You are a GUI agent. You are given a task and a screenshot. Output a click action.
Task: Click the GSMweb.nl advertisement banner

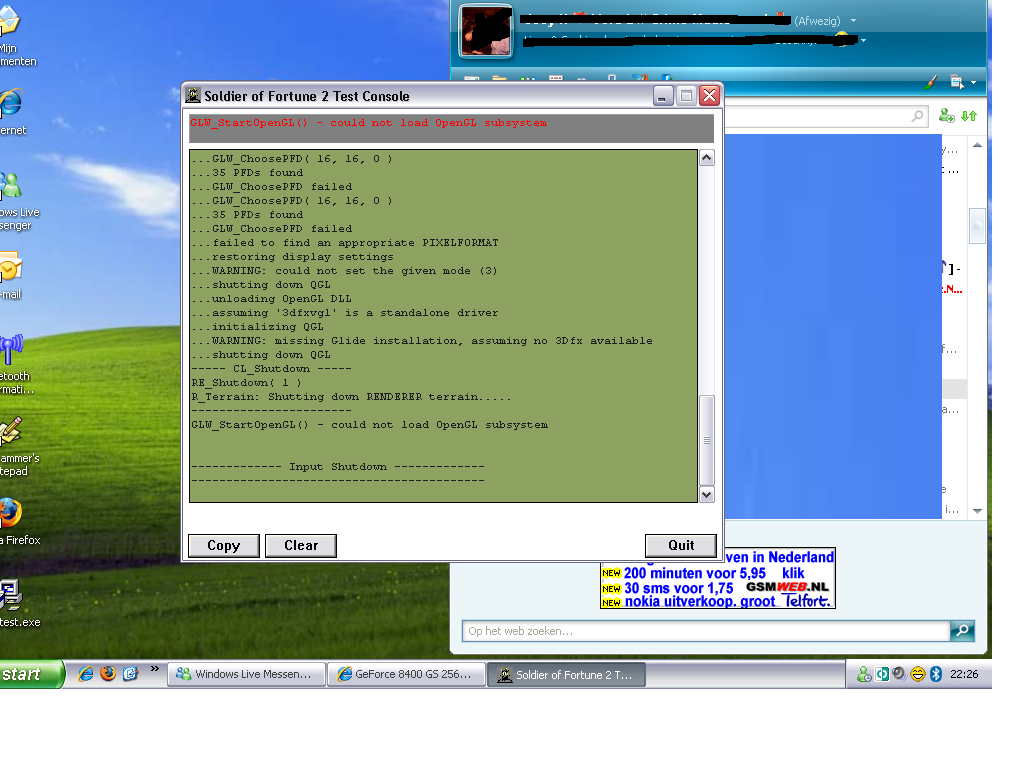pyautogui.click(x=717, y=579)
